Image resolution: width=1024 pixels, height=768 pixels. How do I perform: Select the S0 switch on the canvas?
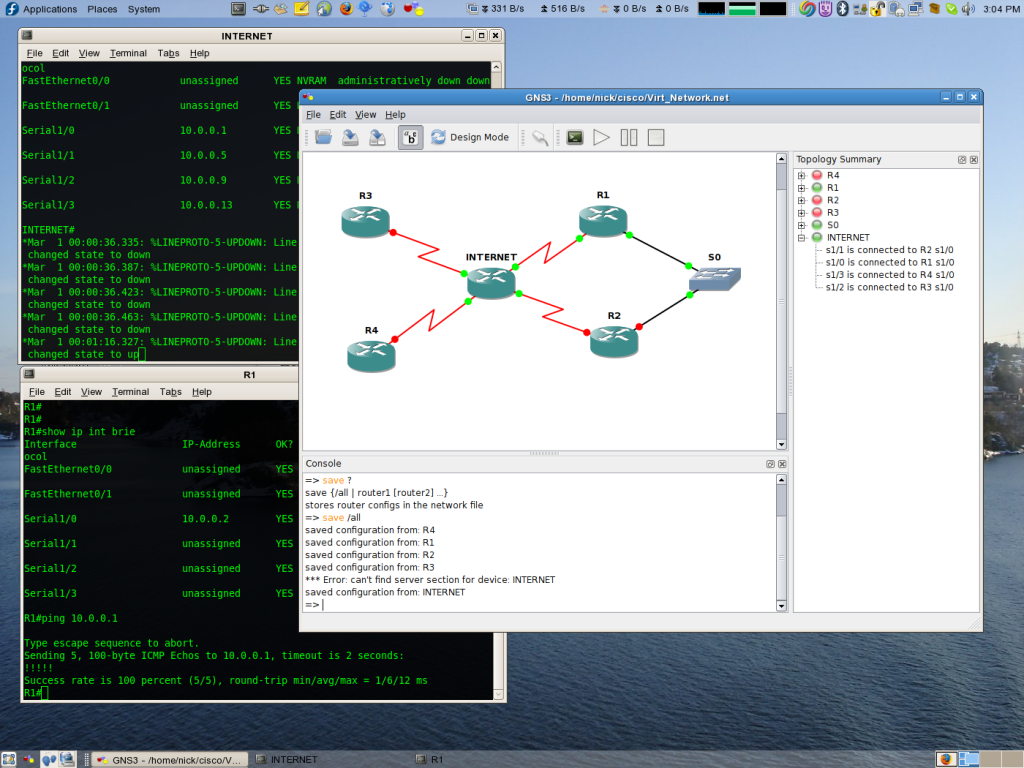coord(714,279)
